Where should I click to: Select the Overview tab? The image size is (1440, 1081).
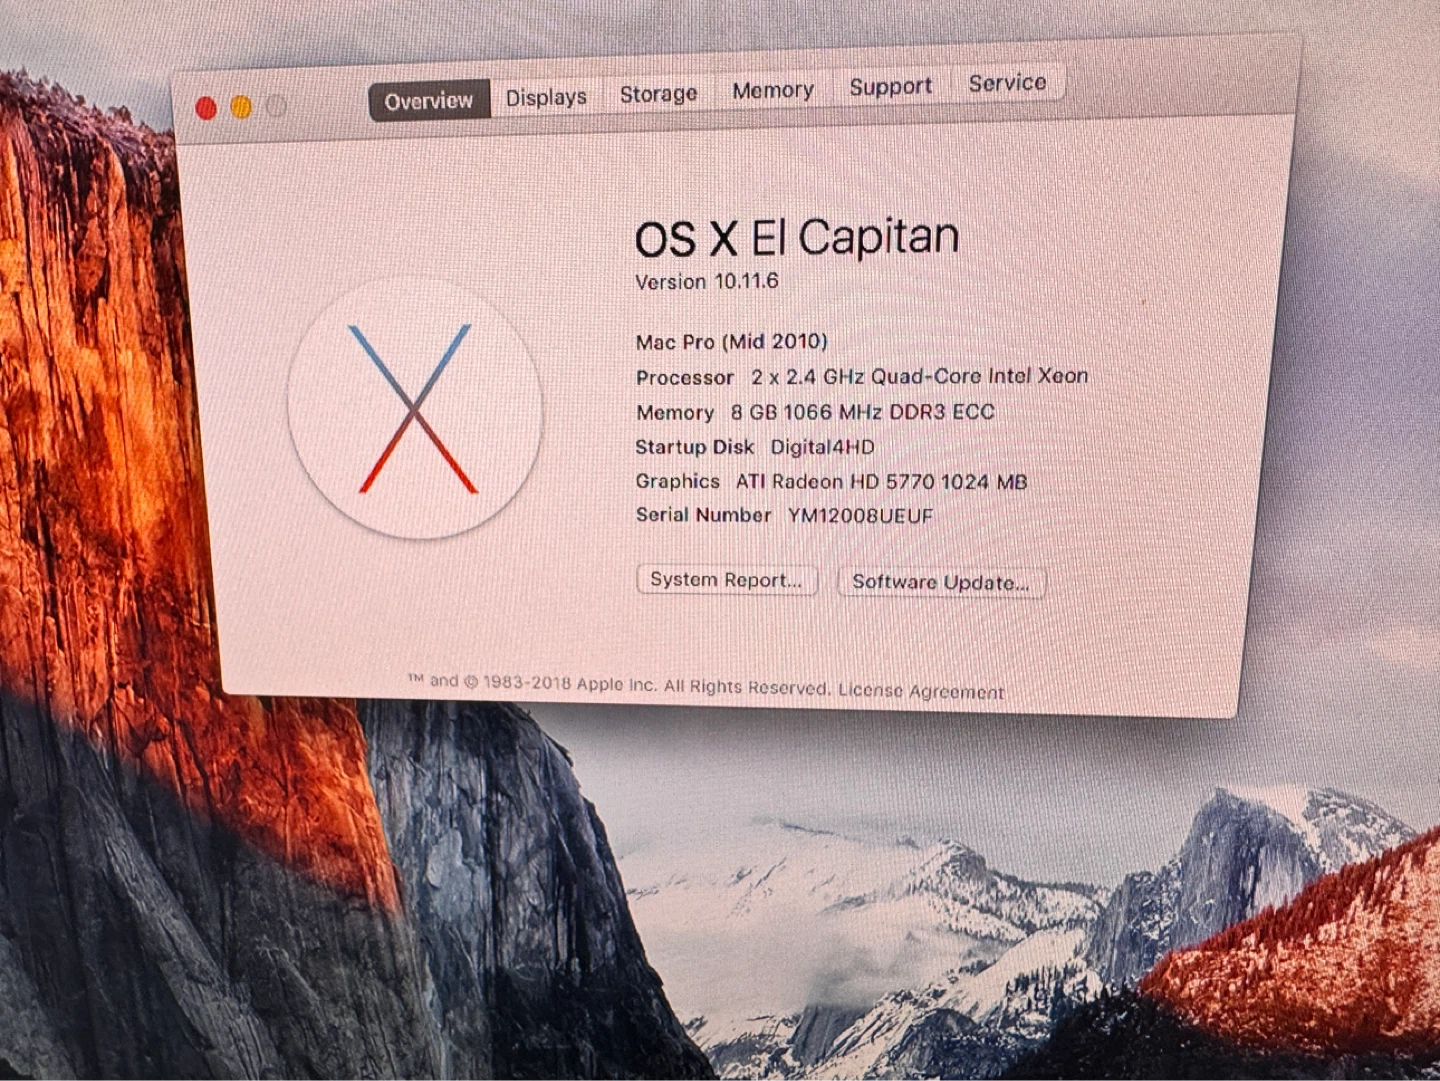pos(429,100)
